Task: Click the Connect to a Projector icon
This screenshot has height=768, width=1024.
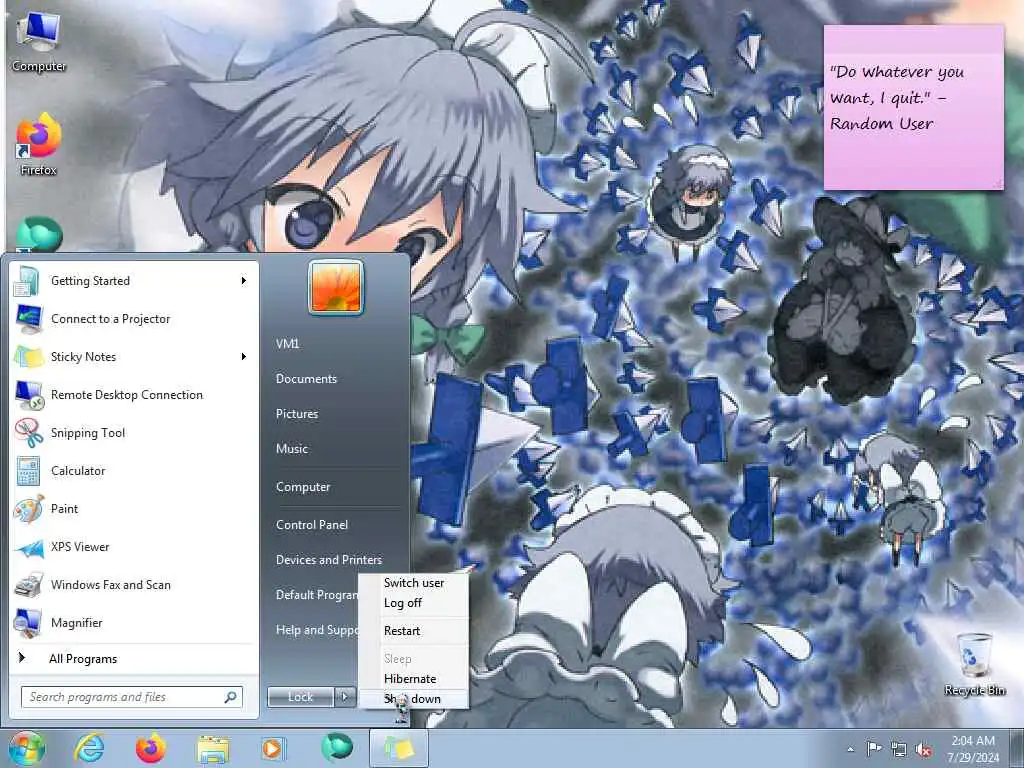Action: point(28,319)
